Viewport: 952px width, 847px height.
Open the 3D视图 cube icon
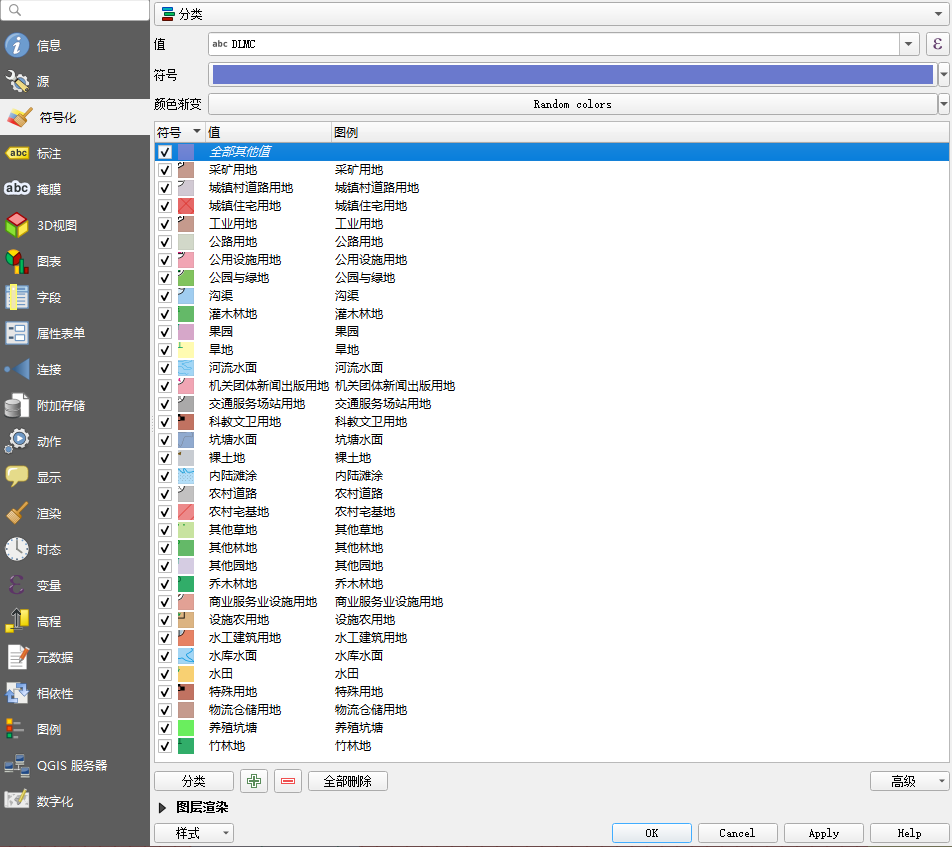[17, 225]
